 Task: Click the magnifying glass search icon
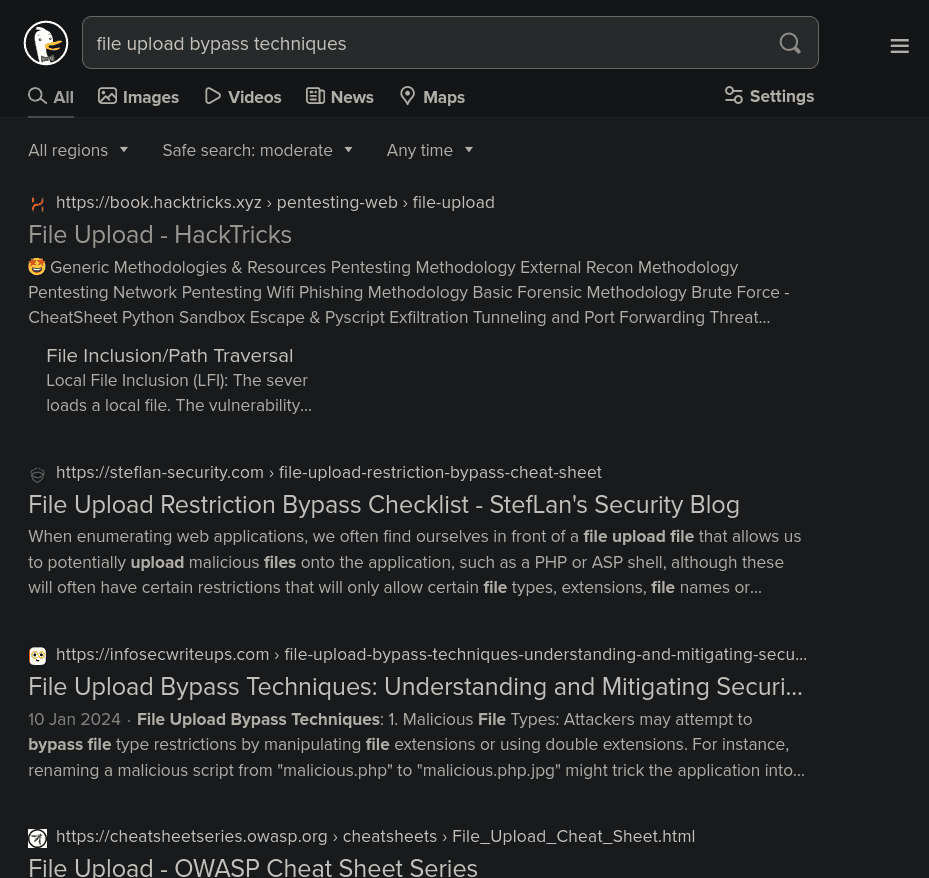790,43
